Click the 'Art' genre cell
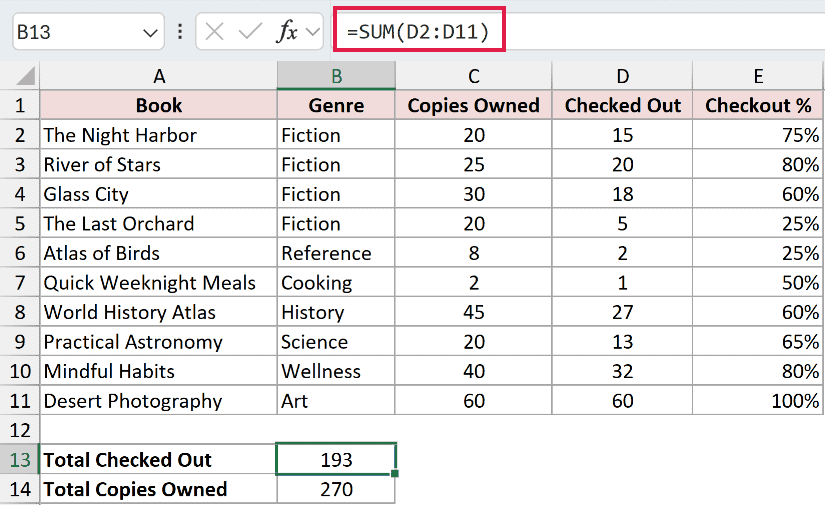Viewport: 825px width, 505px height. (x=336, y=401)
